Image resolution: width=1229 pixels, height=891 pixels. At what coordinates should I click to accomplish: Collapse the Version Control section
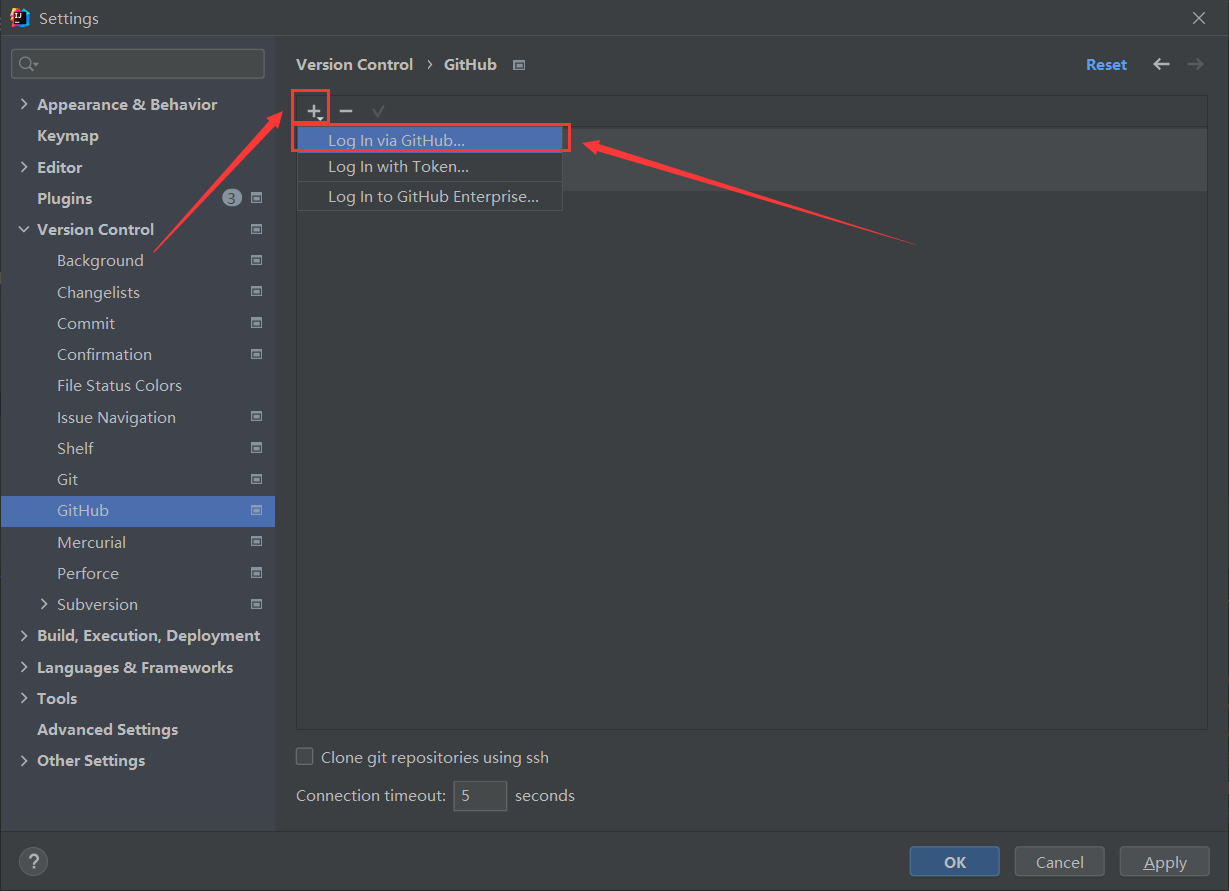(24, 229)
